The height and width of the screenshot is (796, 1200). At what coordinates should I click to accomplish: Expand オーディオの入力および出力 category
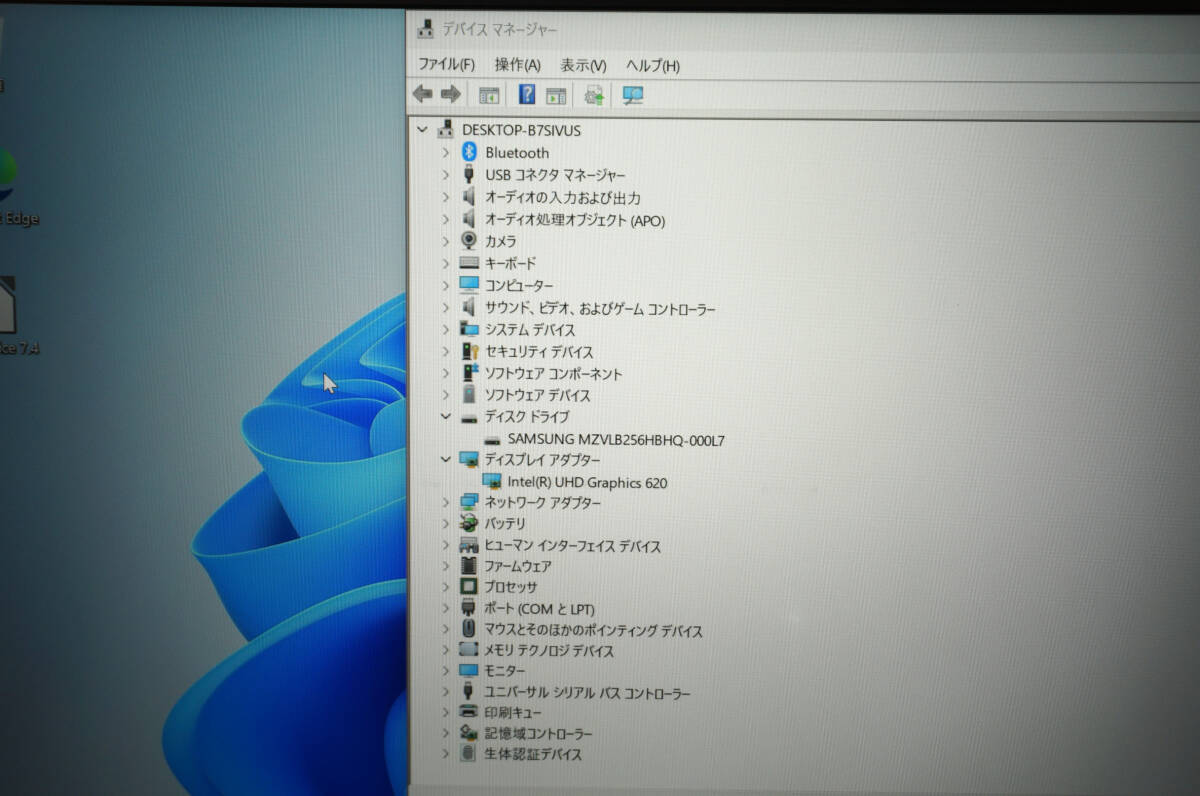click(446, 197)
